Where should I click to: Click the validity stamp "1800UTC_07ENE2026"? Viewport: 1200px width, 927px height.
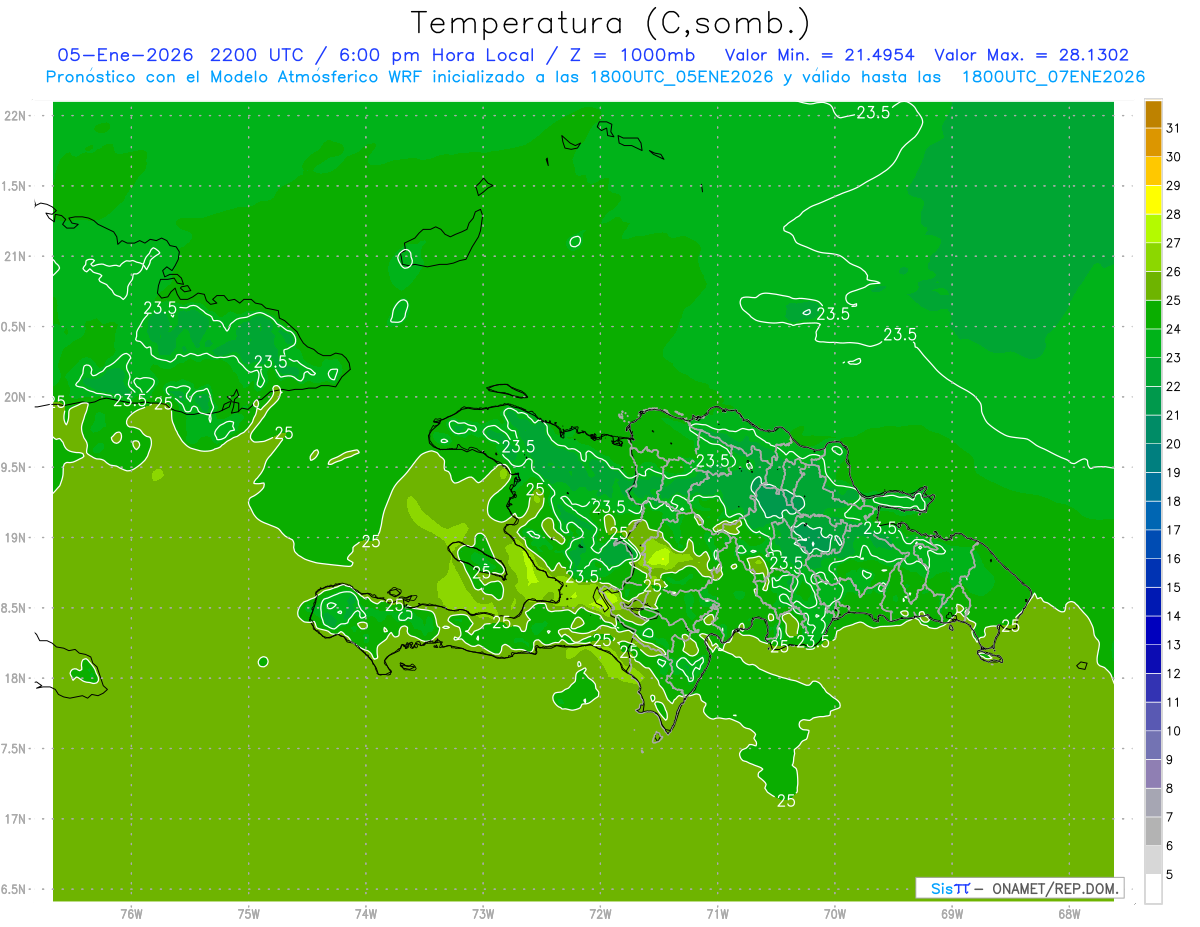[x=1053, y=77]
